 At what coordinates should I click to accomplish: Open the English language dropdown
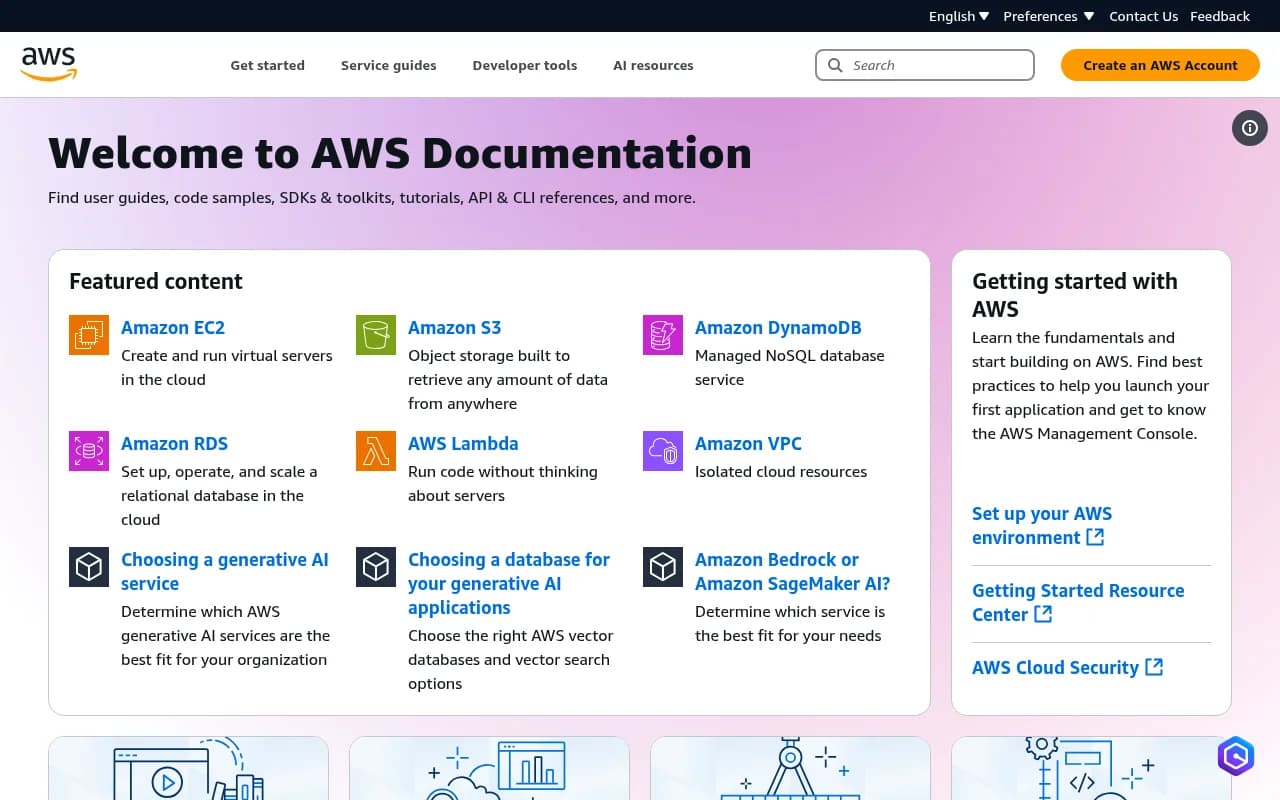click(x=957, y=16)
